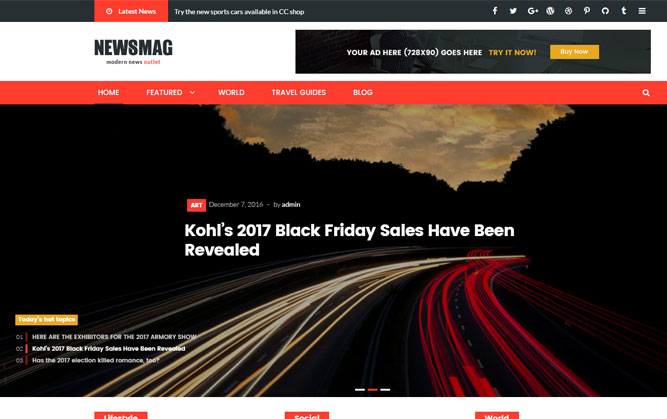Click the NEWSMAG site logo
Viewport: 667px width, 419px height.
pyautogui.click(x=133, y=51)
